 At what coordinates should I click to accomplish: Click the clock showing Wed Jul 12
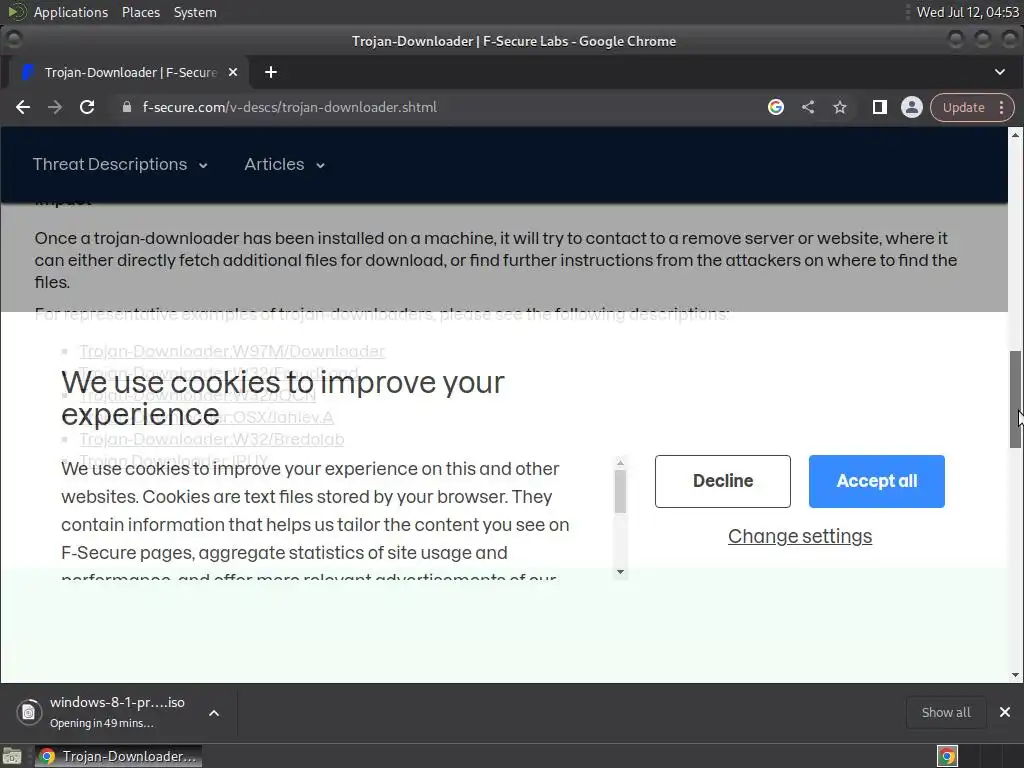[x=967, y=12]
